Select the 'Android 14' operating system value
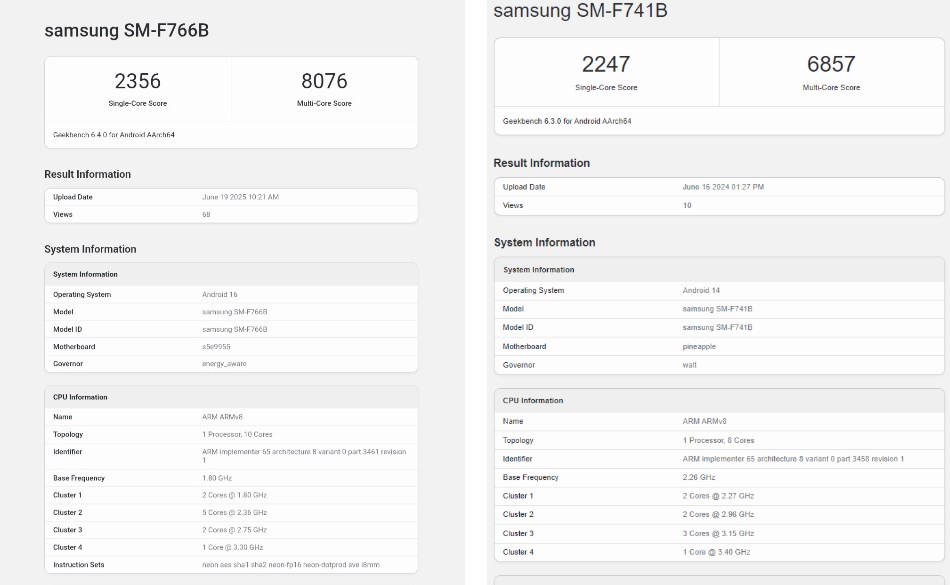The height and width of the screenshot is (585, 950). (x=702, y=291)
